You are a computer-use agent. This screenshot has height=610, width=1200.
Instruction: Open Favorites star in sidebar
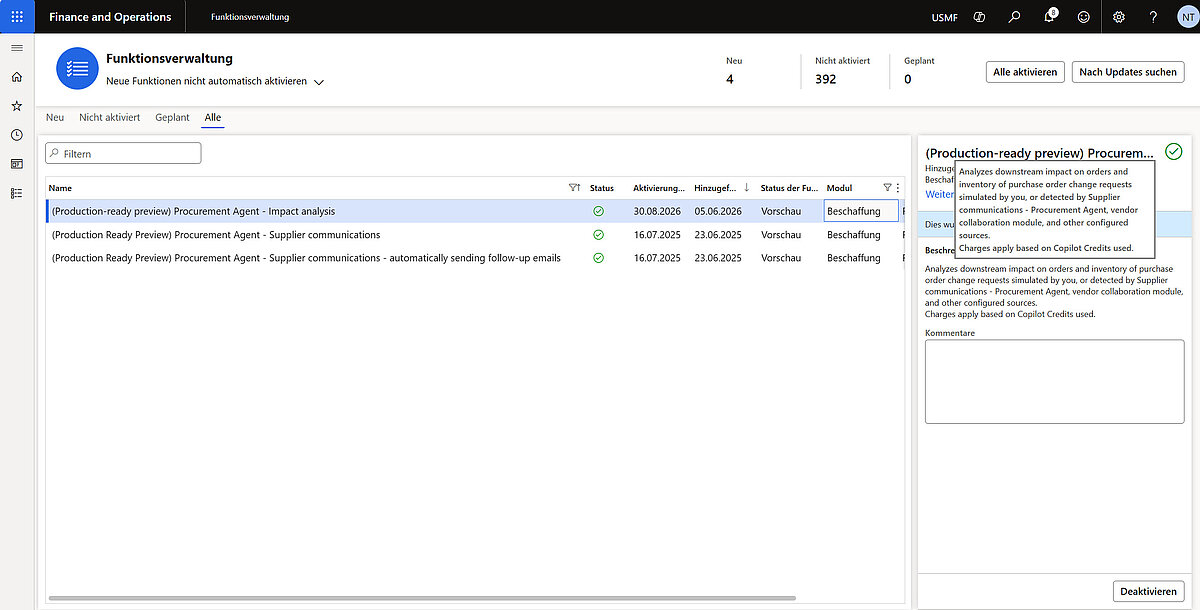[17, 106]
